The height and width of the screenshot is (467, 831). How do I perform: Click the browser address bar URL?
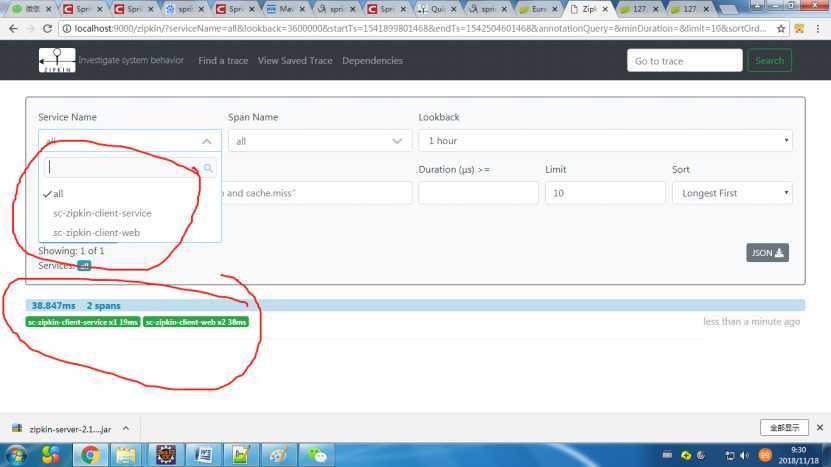[x=420, y=29]
